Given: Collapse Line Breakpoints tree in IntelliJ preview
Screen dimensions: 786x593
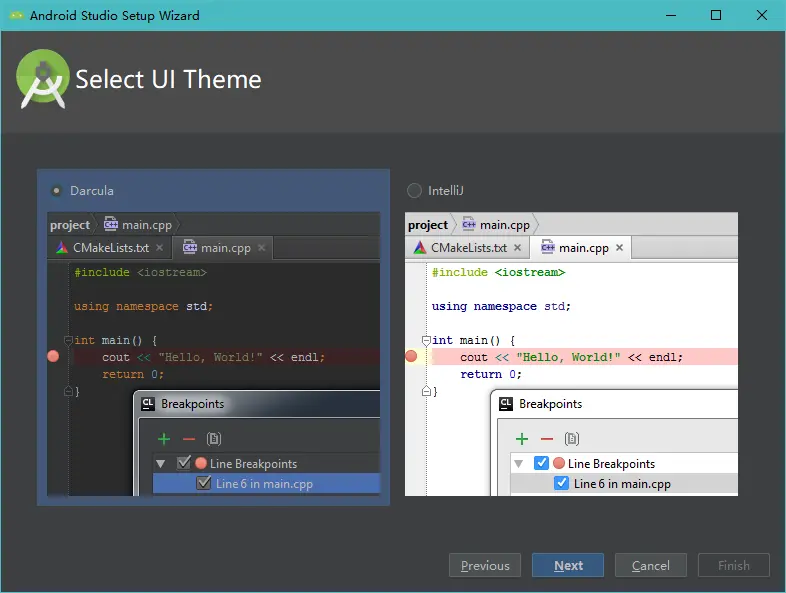Looking at the screenshot, I should (519, 464).
